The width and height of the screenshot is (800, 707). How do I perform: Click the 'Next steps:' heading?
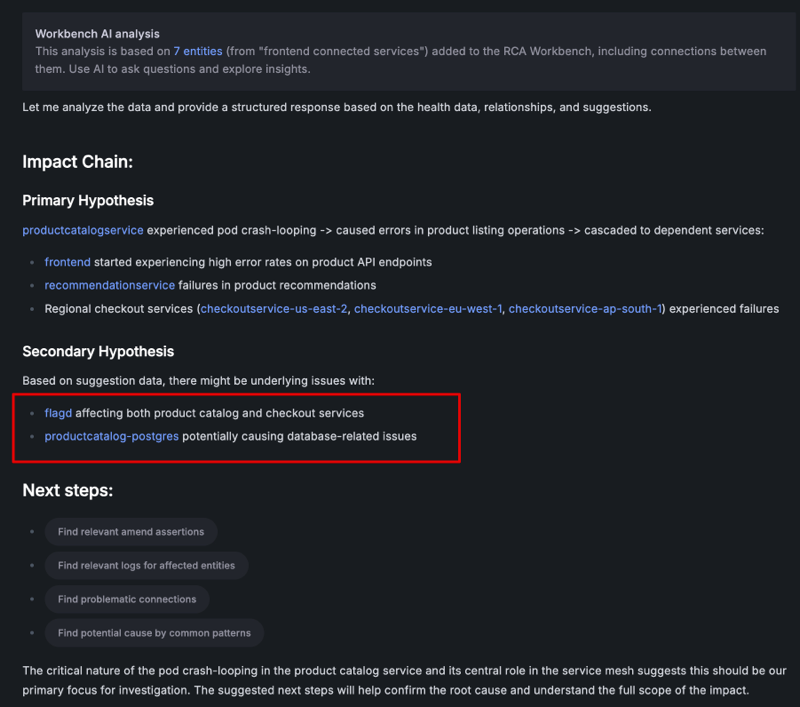[x=67, y=491]
